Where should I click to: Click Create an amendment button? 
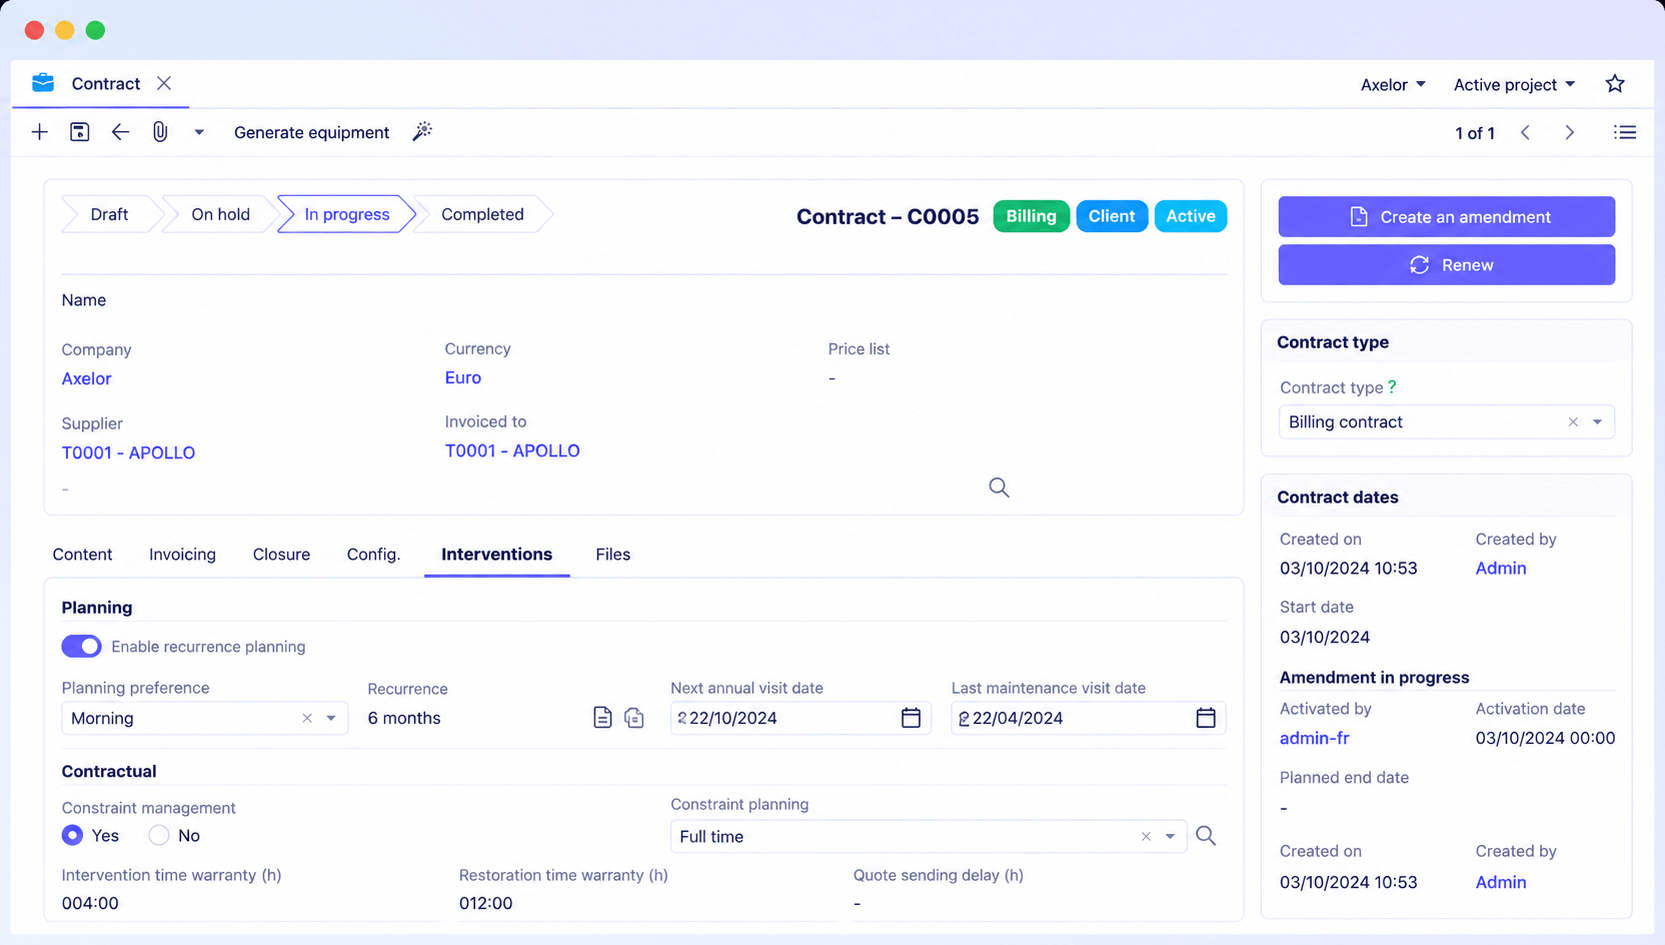pos(1446,217)
